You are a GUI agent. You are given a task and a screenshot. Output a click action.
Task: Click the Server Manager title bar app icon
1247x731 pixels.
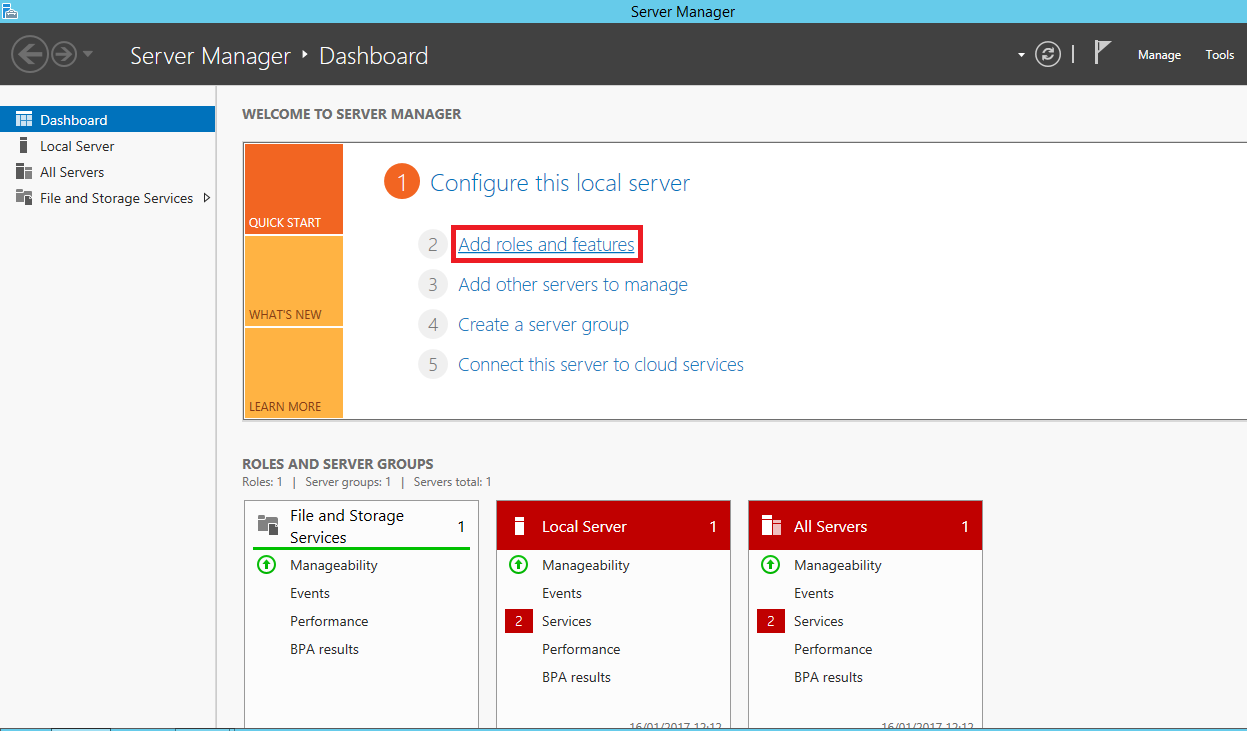(x=10, y=10)
